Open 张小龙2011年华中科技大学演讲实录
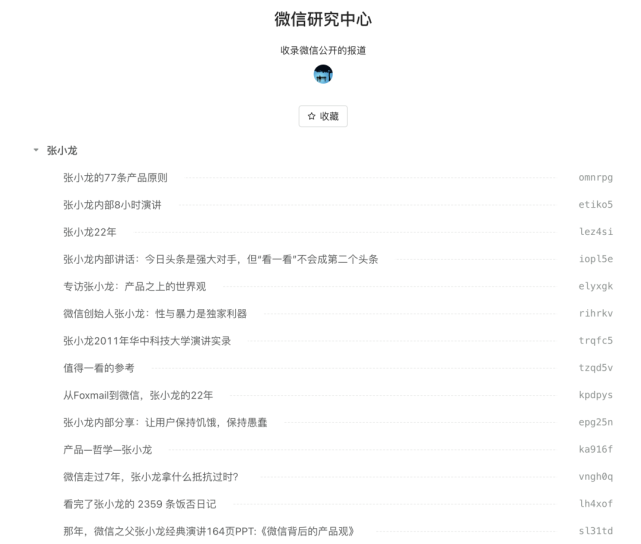This screenshot has height=544, width=641. 147,341
